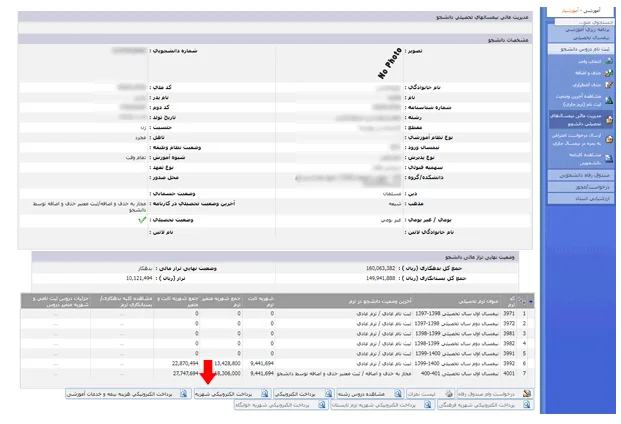Click magnifier icon on شهریه ترم تابستان button
Image resolution: width=621 pixels, height=424 pixels.
[x=427, y=405]
